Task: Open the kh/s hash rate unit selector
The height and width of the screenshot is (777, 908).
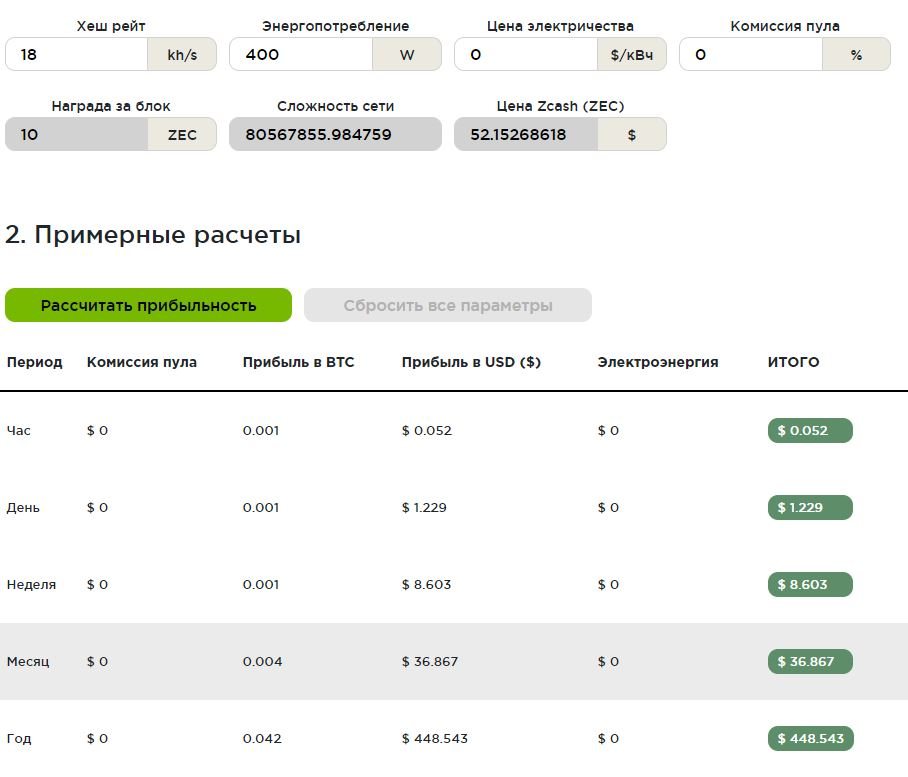Action: pyautogui.click(x=182, y=54)
